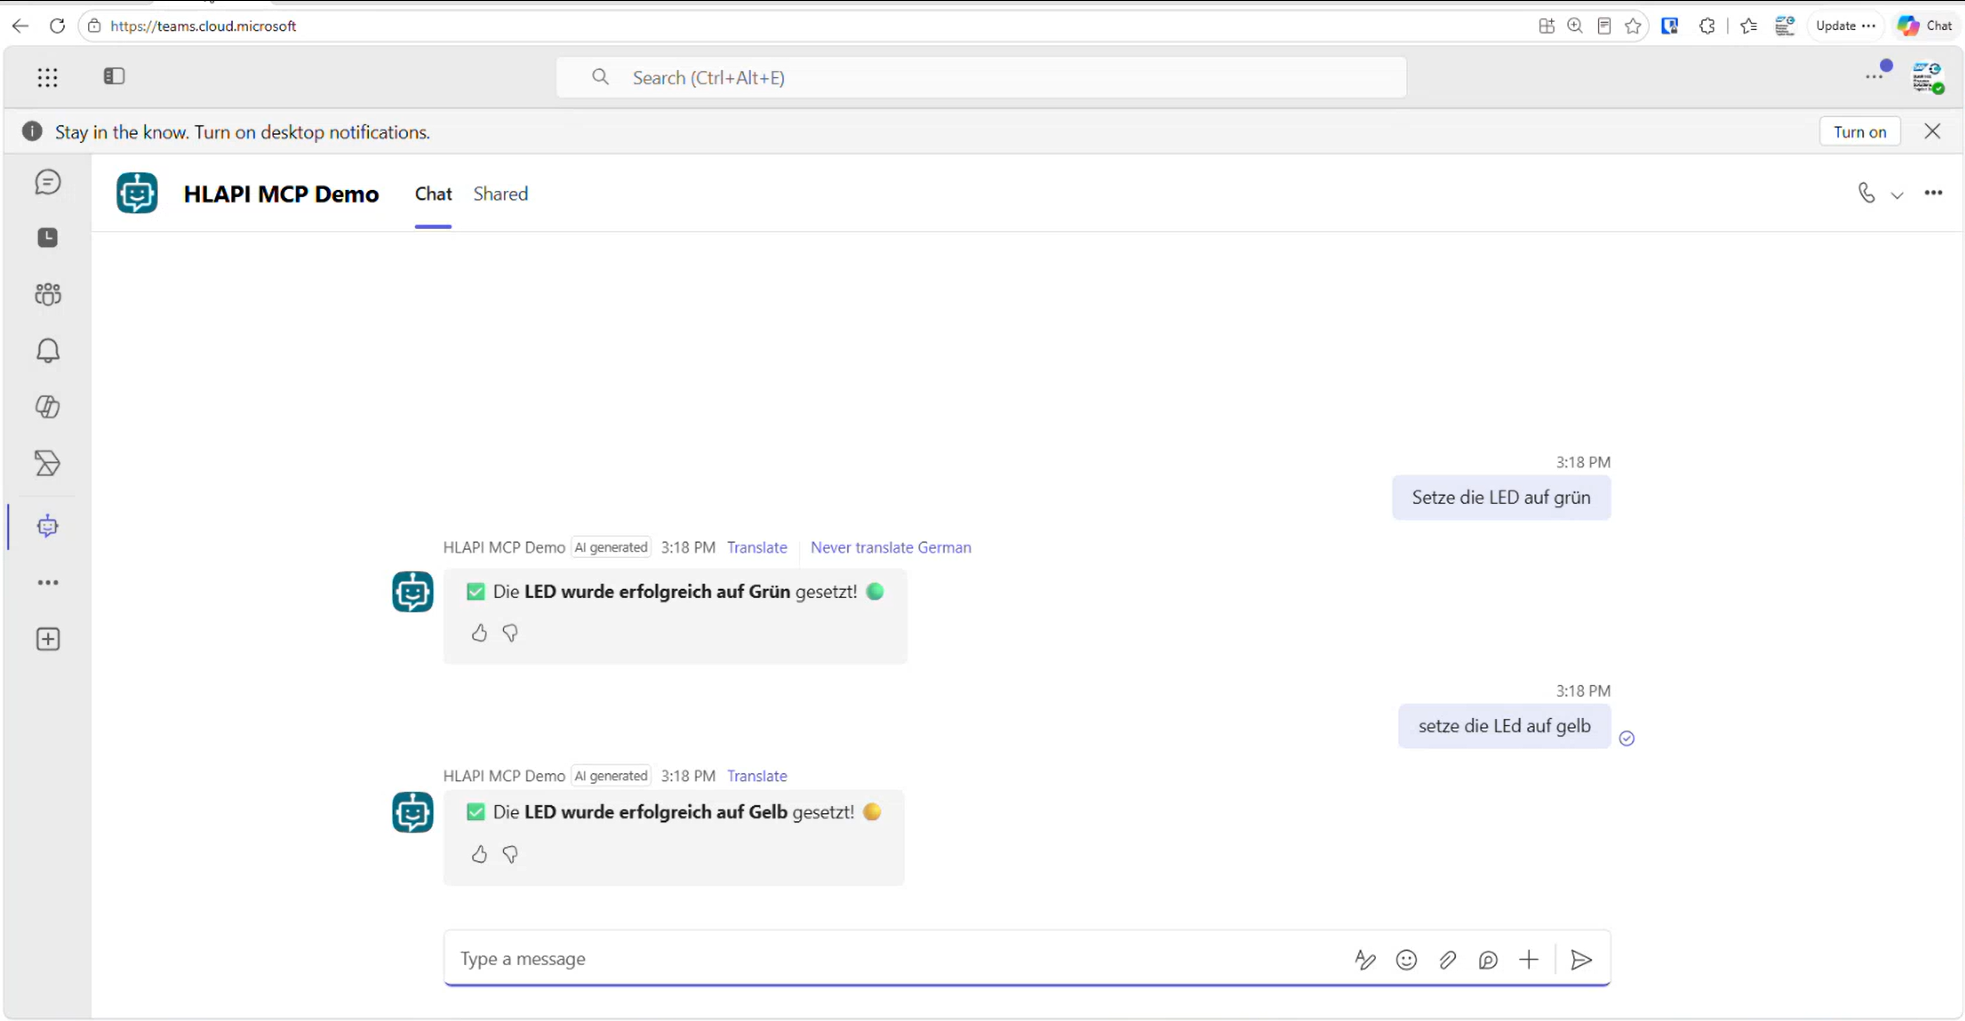Click Never translate German link
The height and width of the screenshot is (1021, 1965).
[x=890, y=547]
